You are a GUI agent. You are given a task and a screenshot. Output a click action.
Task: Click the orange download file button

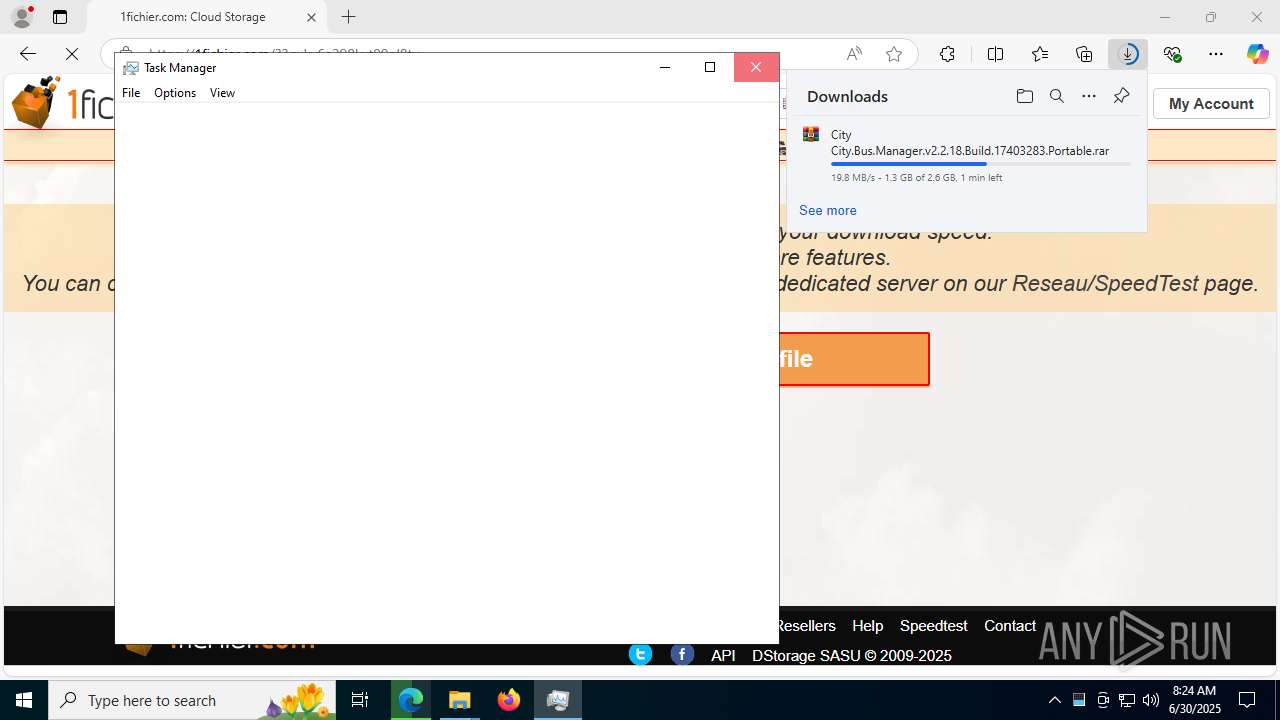854,359
